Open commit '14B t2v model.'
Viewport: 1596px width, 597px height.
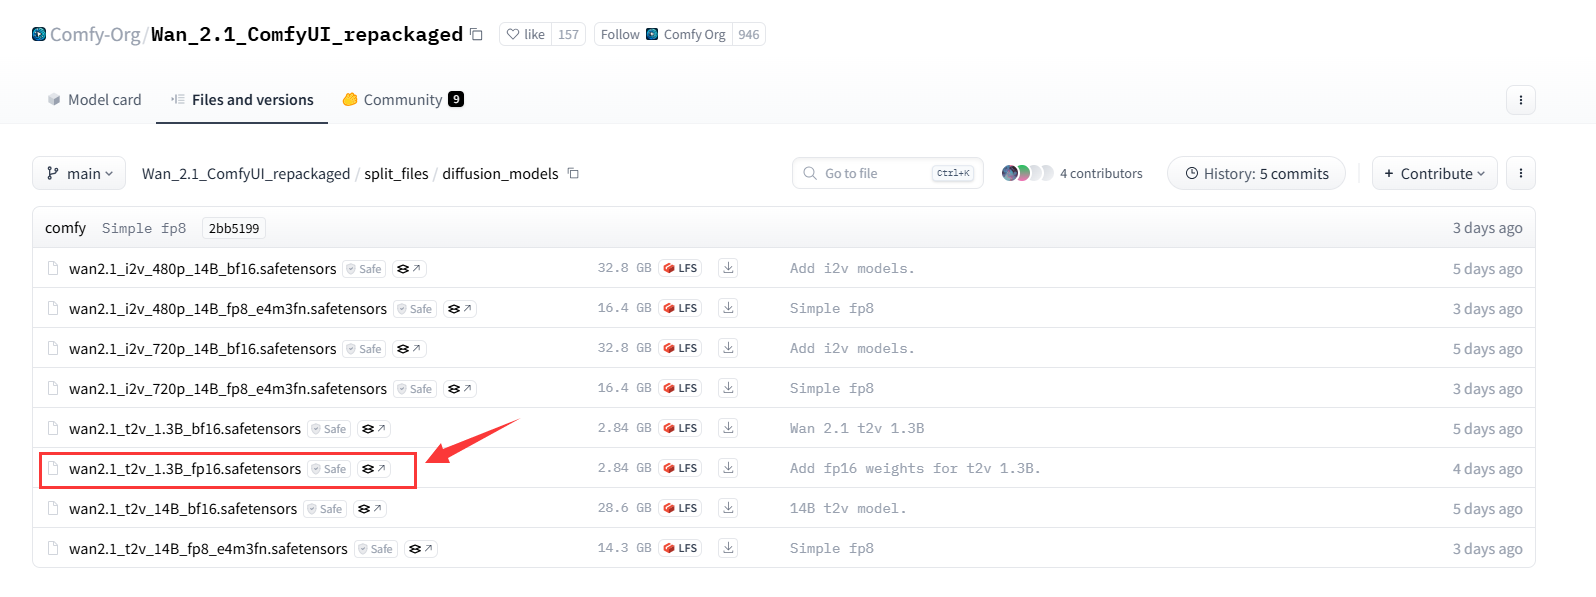(x=848, y=508)
